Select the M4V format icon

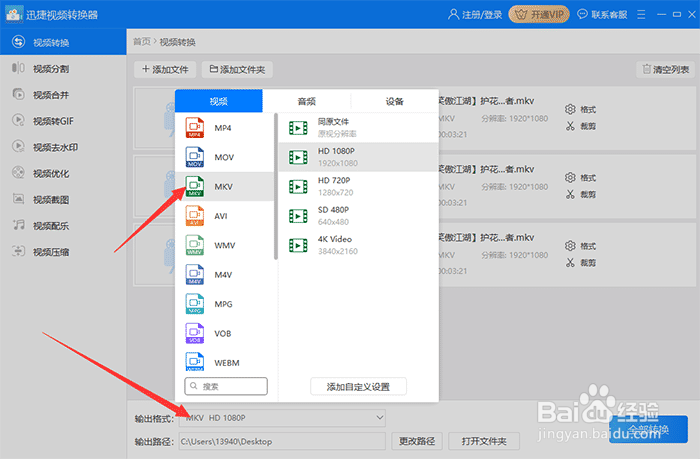(x=195, y=275)
